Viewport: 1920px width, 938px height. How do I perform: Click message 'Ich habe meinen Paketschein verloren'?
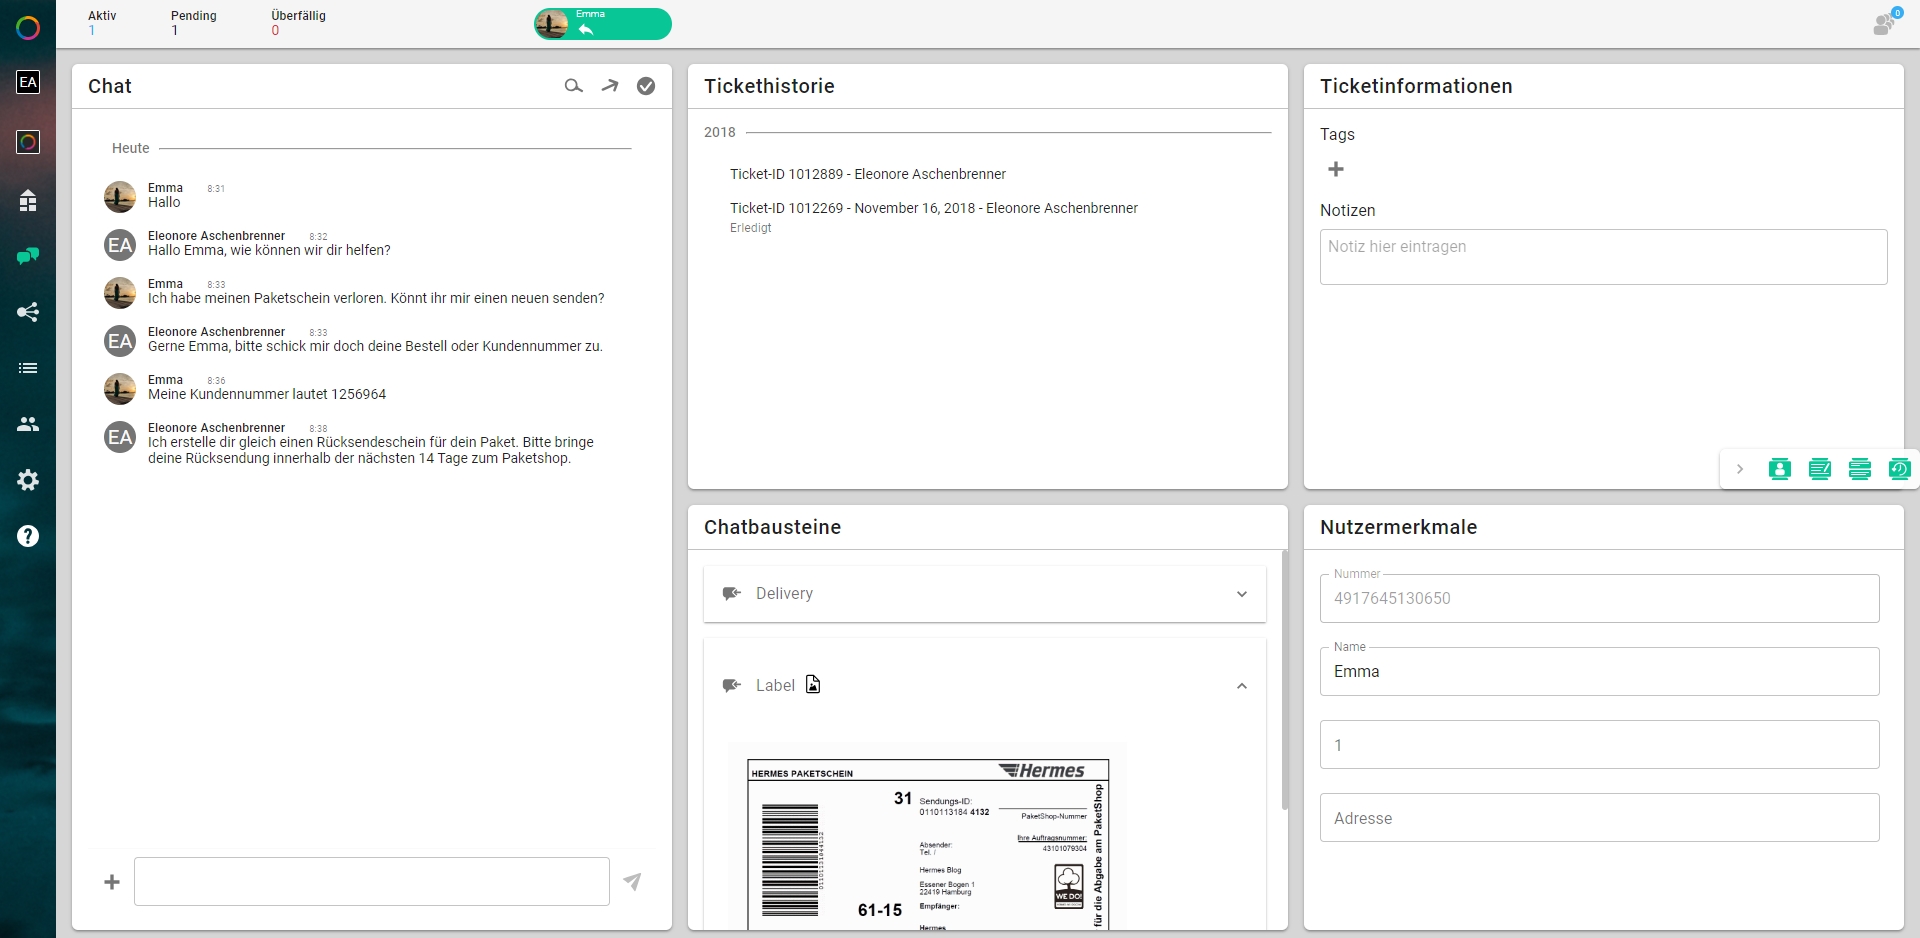click(376, 298)
